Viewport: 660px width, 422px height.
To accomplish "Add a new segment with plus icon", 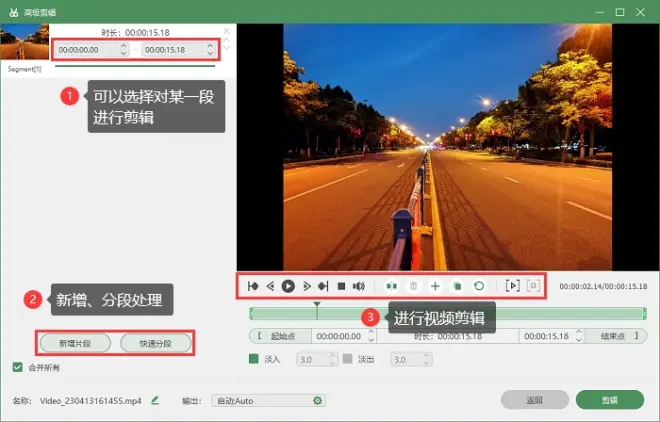I will point(435,286).
